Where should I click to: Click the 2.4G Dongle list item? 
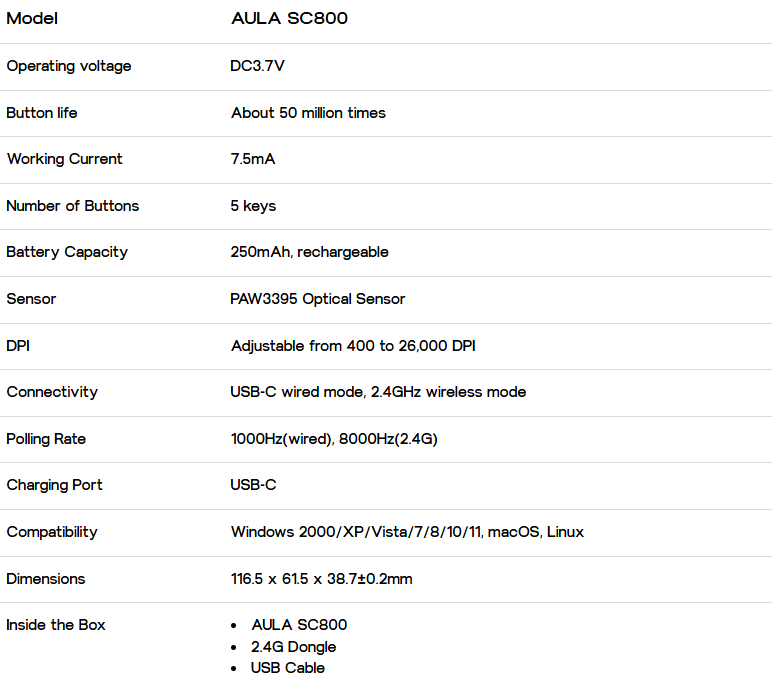[293, 647]
